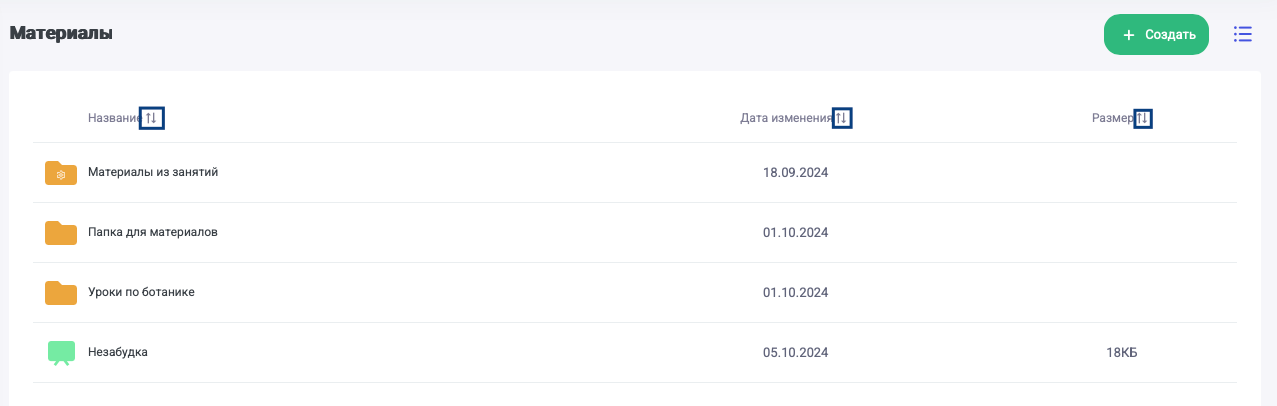Click the Материалы из занятий folder icon

click(x=61, y=173)
